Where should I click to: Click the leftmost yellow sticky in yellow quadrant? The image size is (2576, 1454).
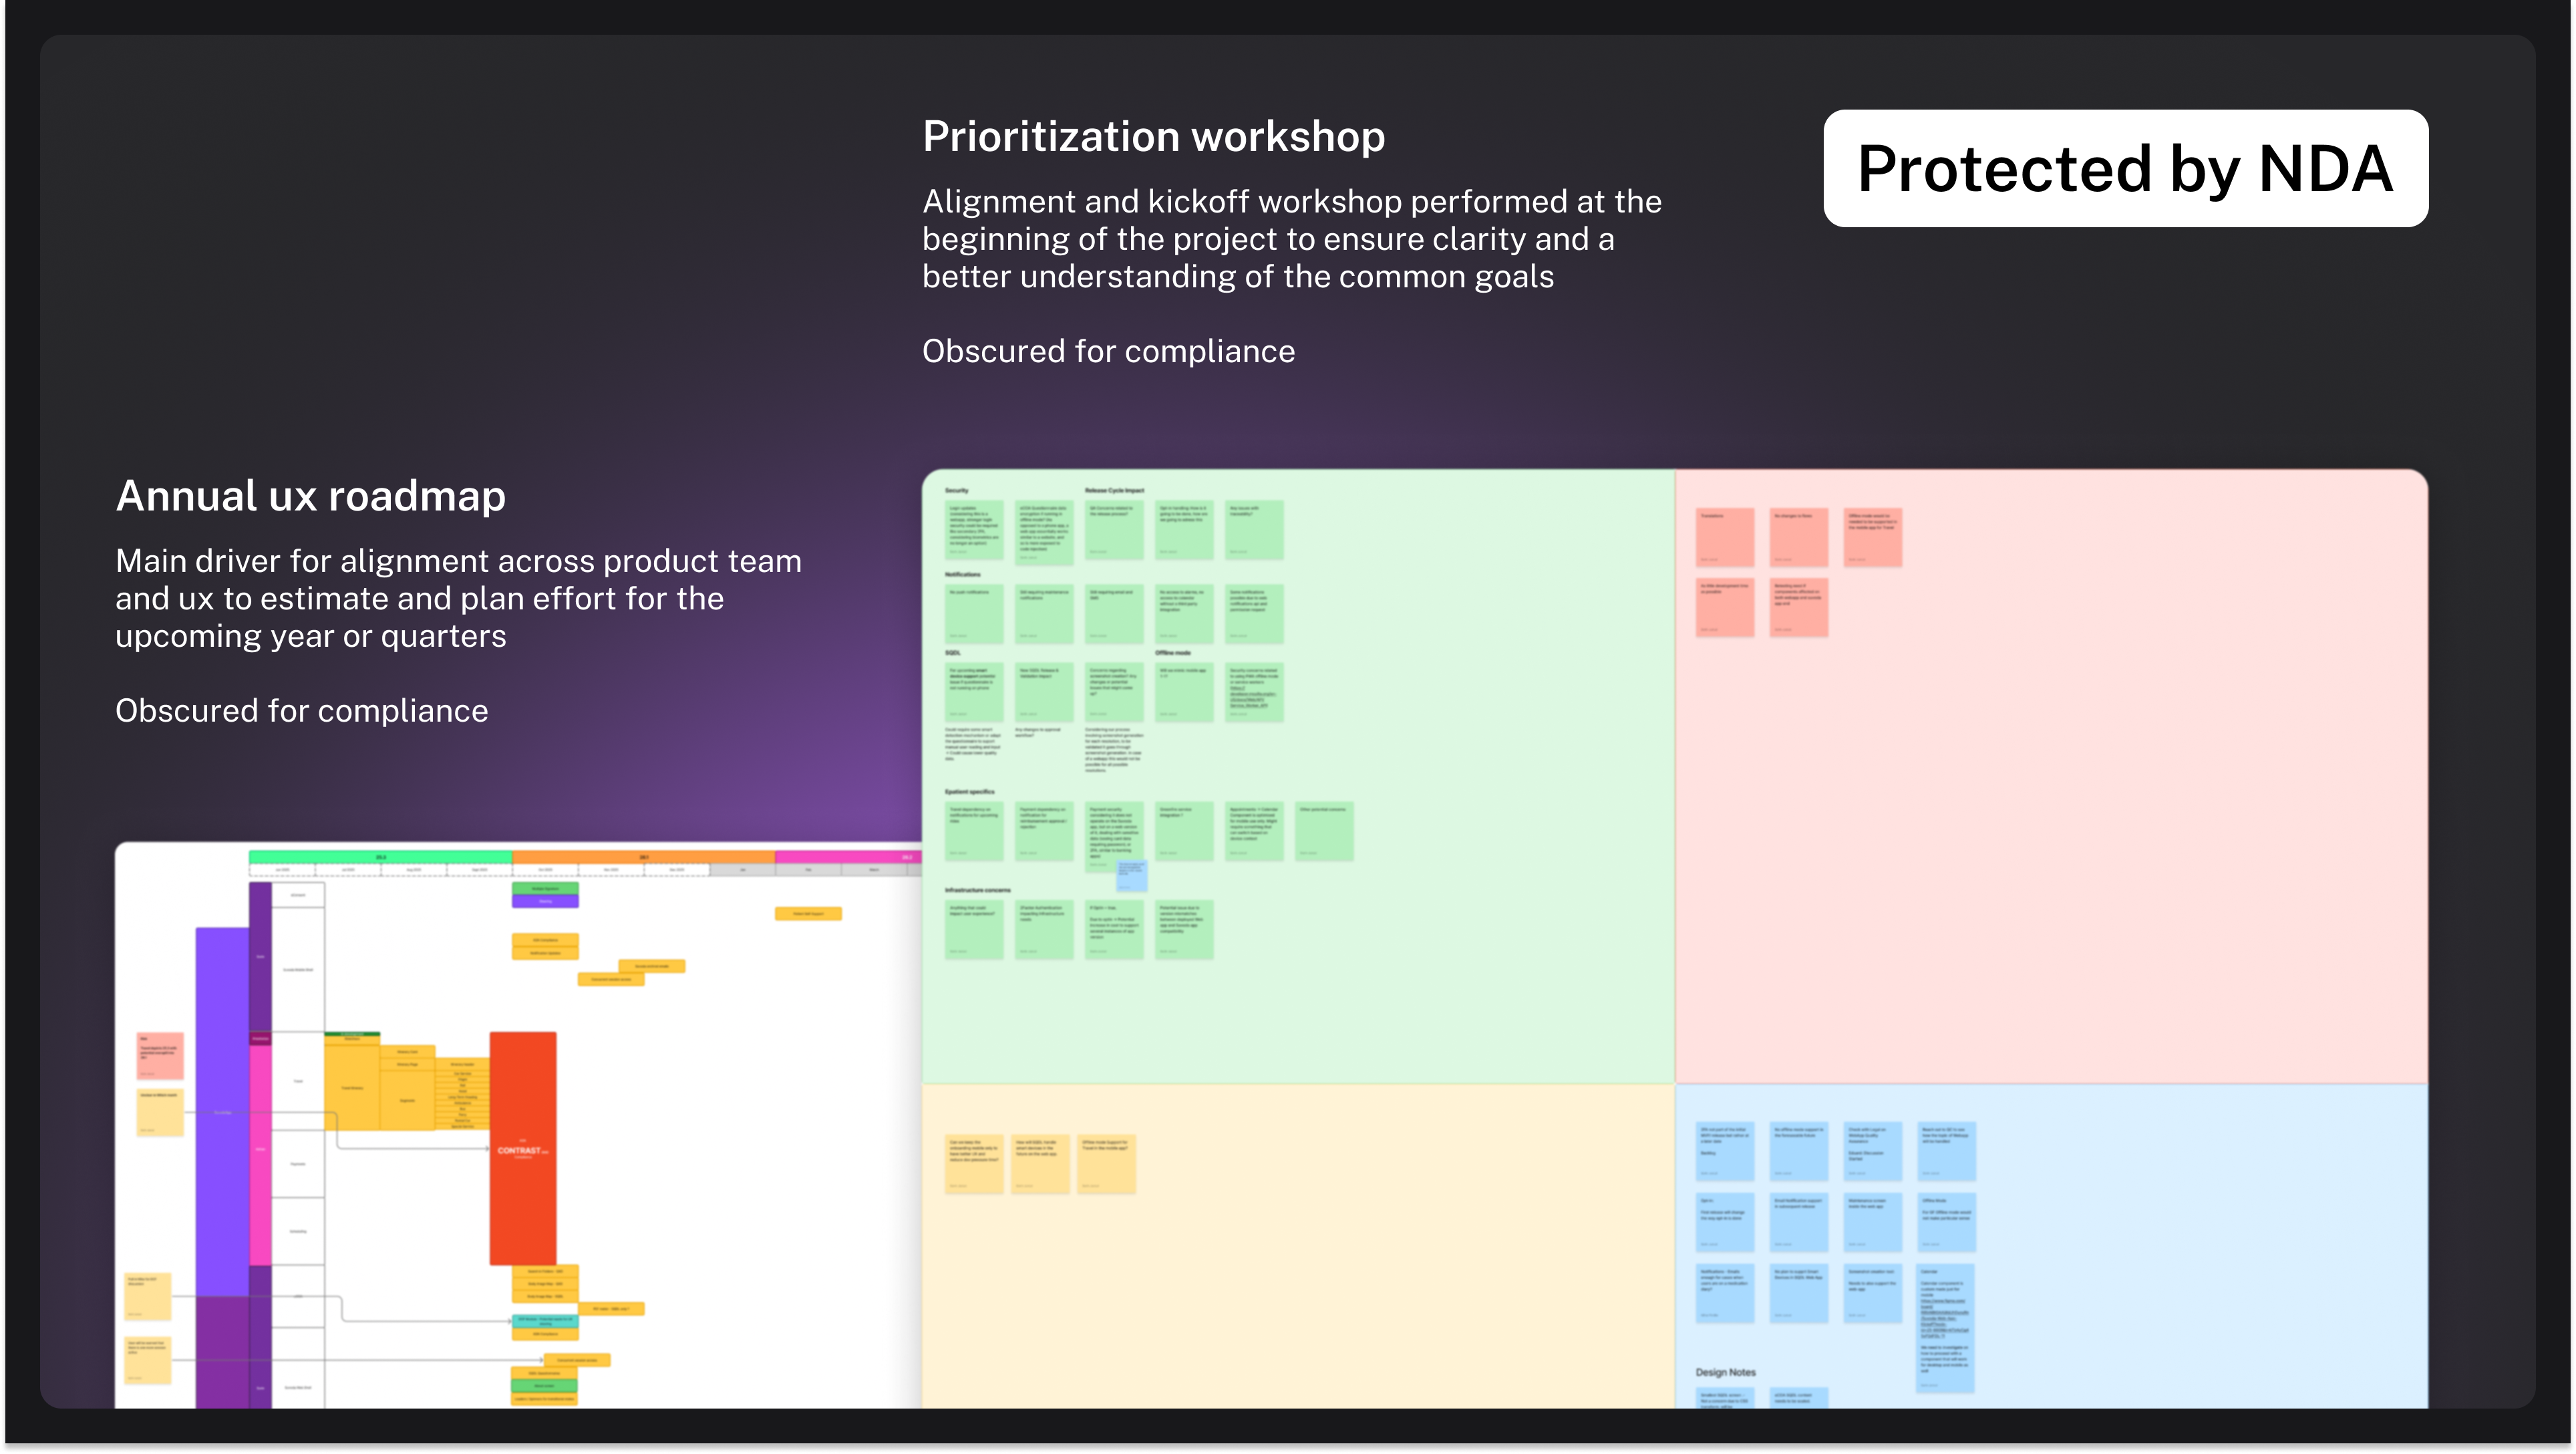974,1163
